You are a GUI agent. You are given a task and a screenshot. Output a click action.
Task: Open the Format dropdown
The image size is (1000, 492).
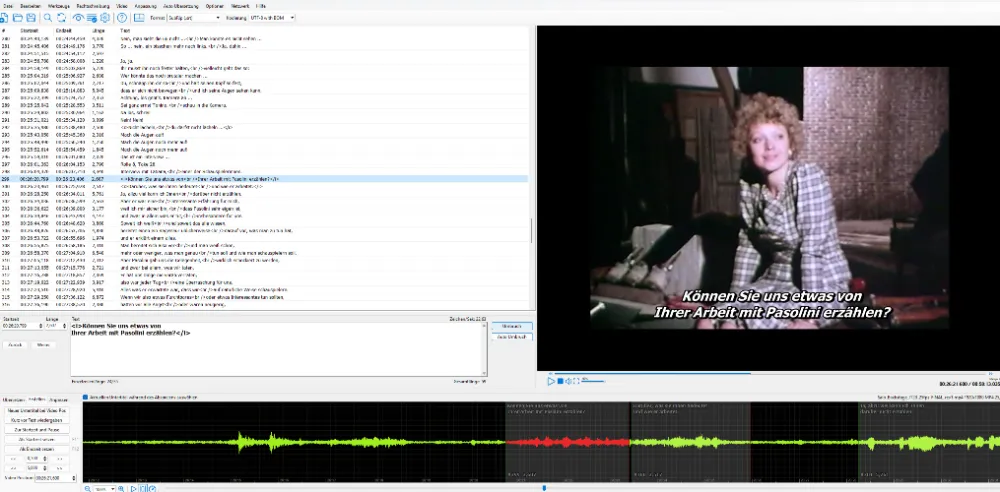pyautogui.click(x=194, y=18)
